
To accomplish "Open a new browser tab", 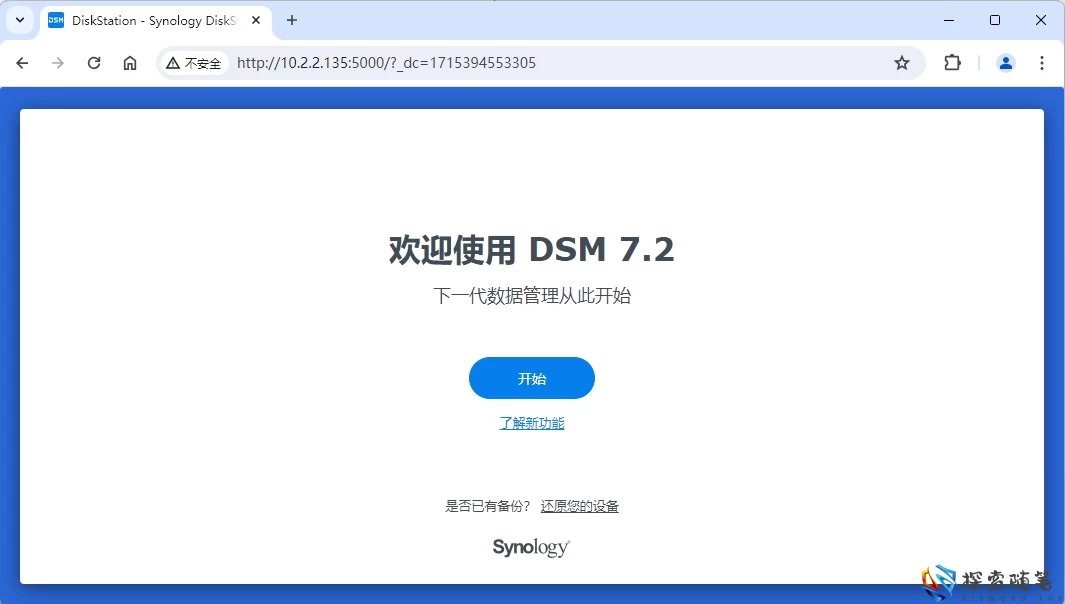I will pos(290,20).
